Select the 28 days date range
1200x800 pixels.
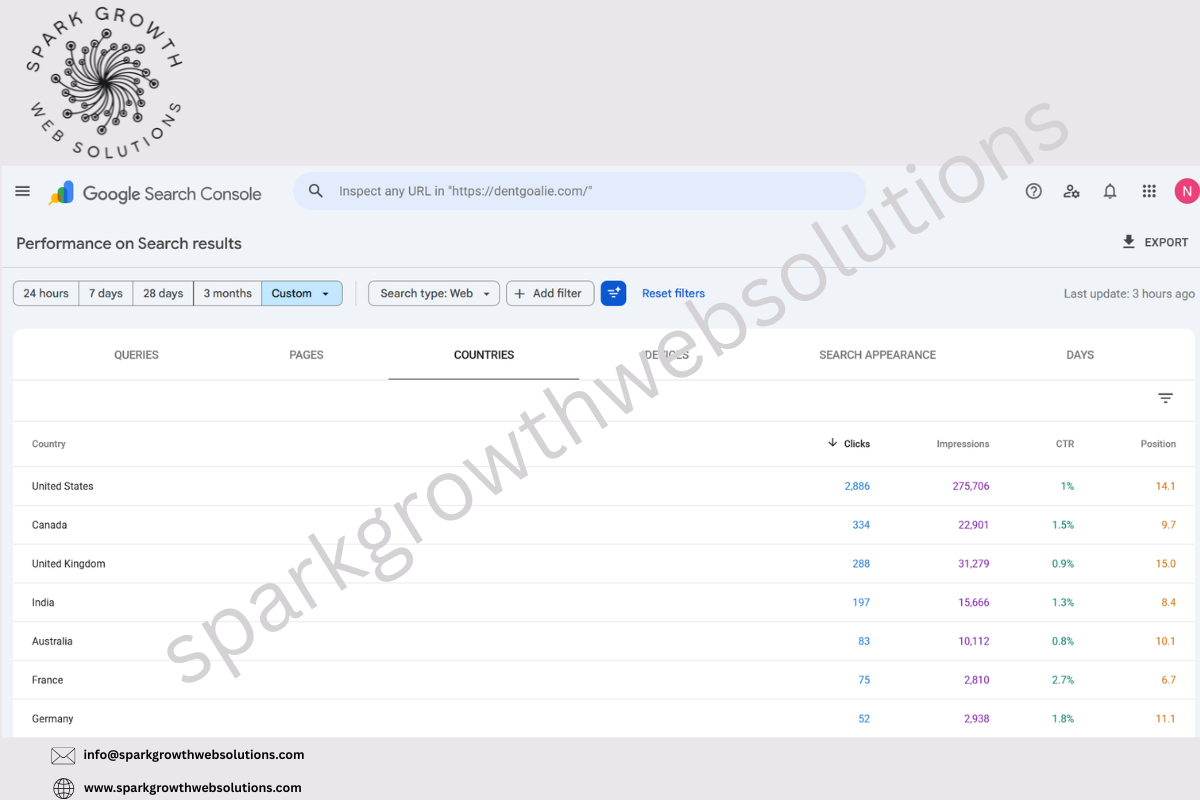point(163,293)
